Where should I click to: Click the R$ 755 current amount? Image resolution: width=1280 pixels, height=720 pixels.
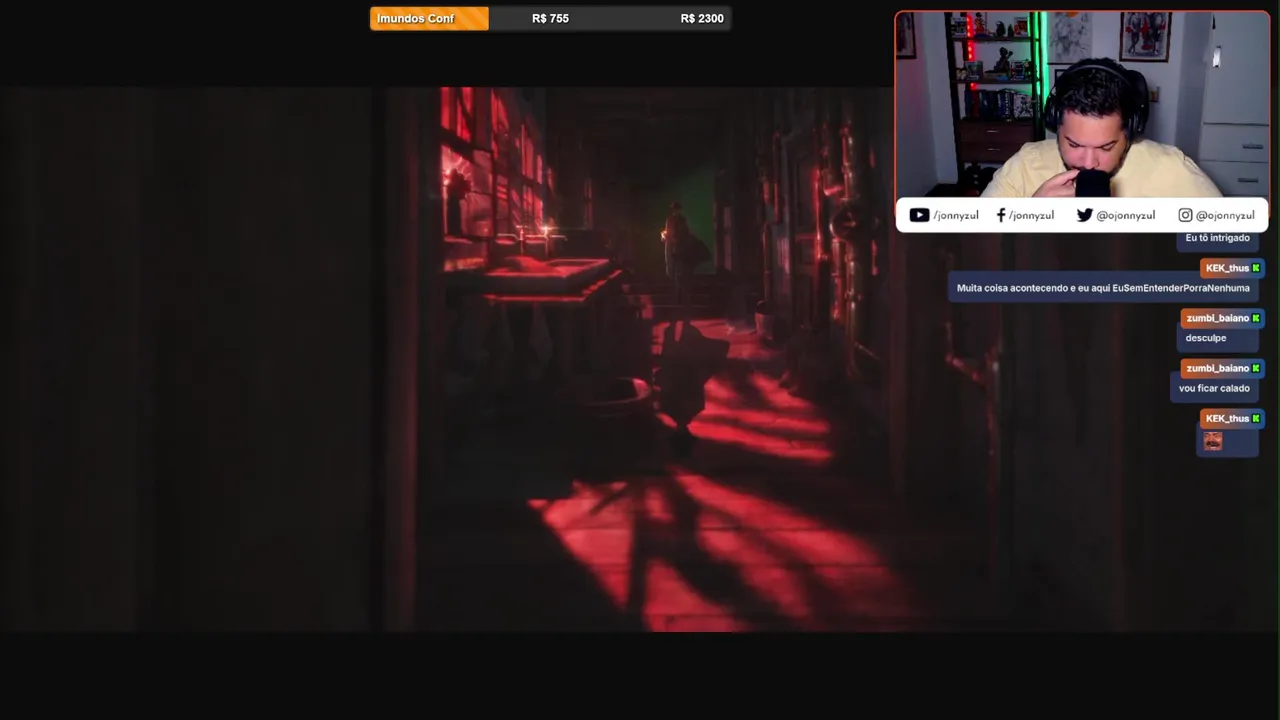tap(550, 18)
